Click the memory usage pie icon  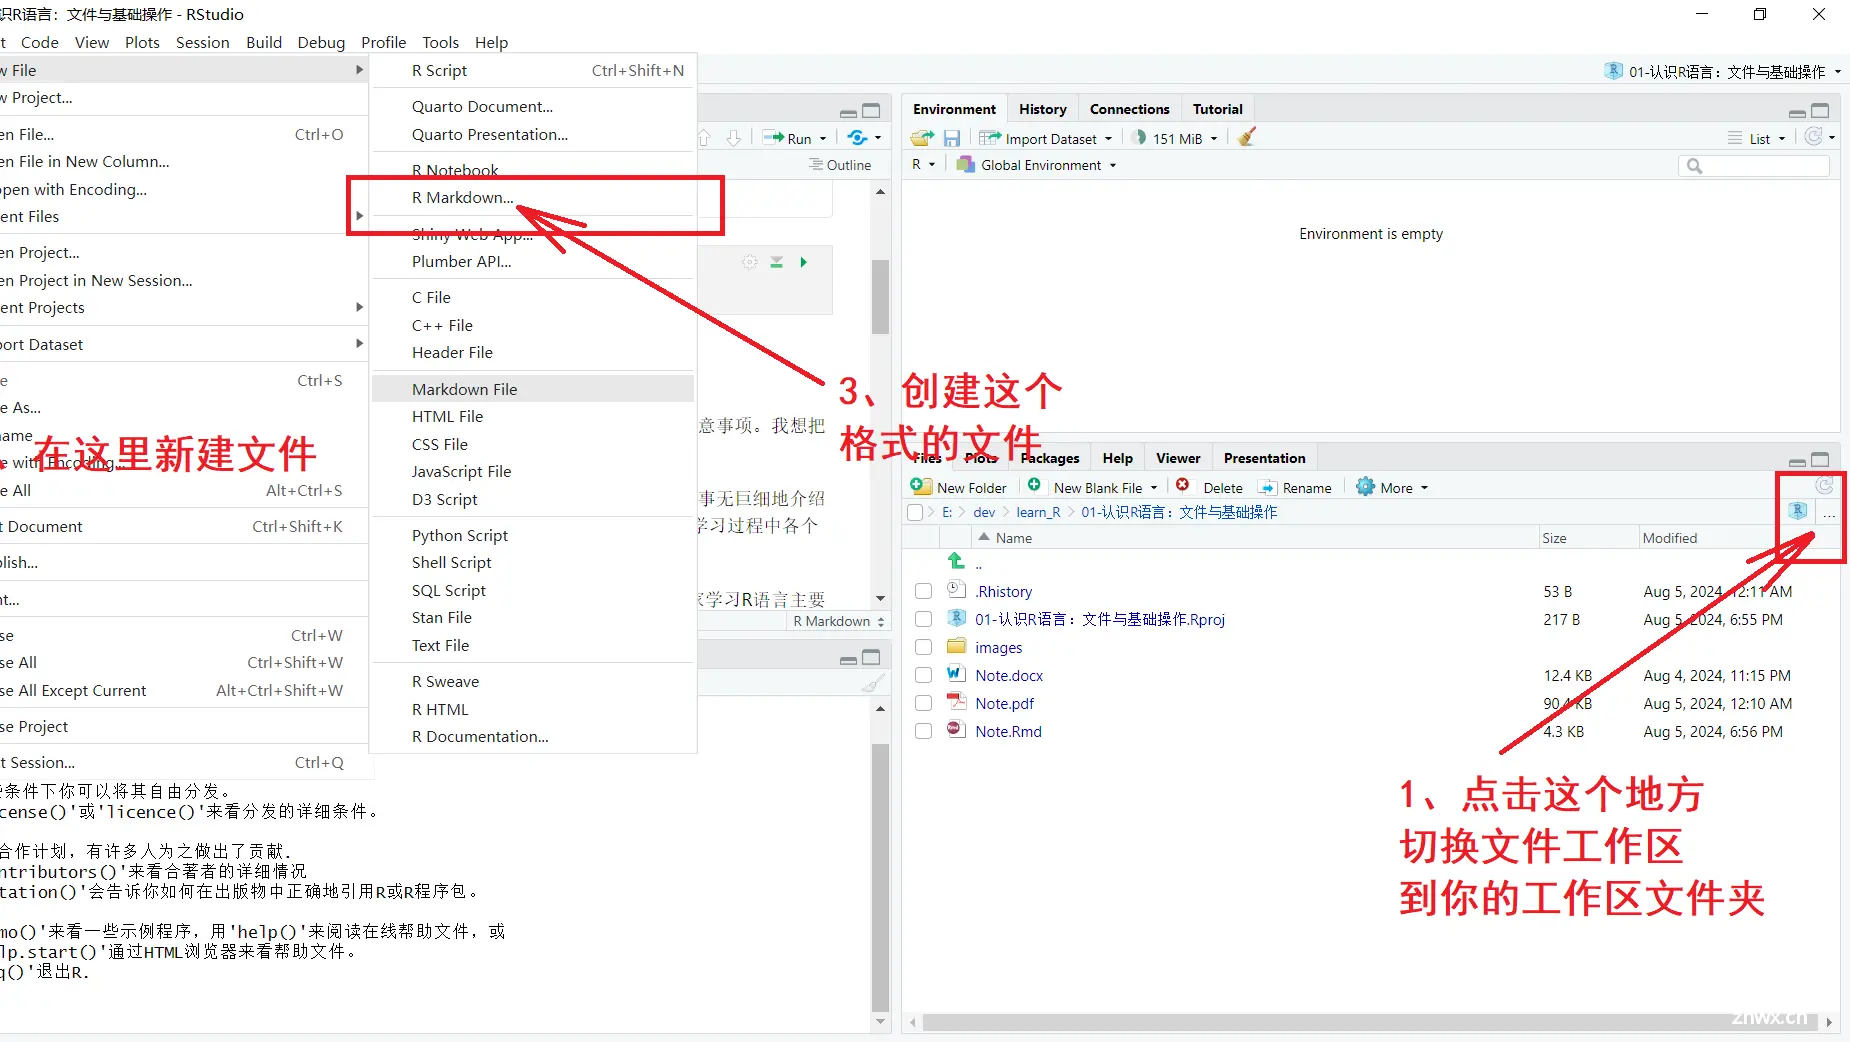tap(1140, 138)
